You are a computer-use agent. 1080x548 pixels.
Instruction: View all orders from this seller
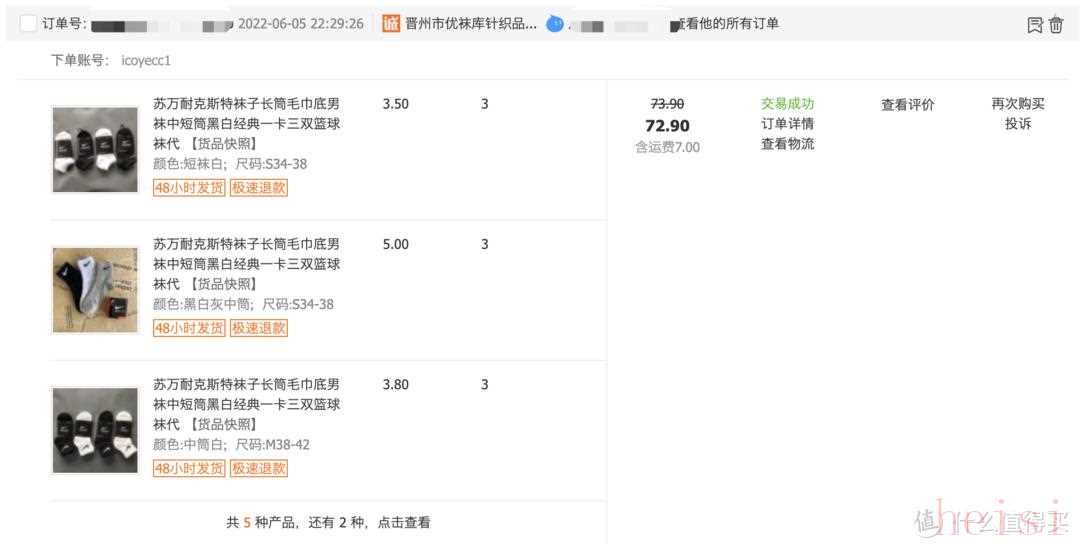pos(726,23)
